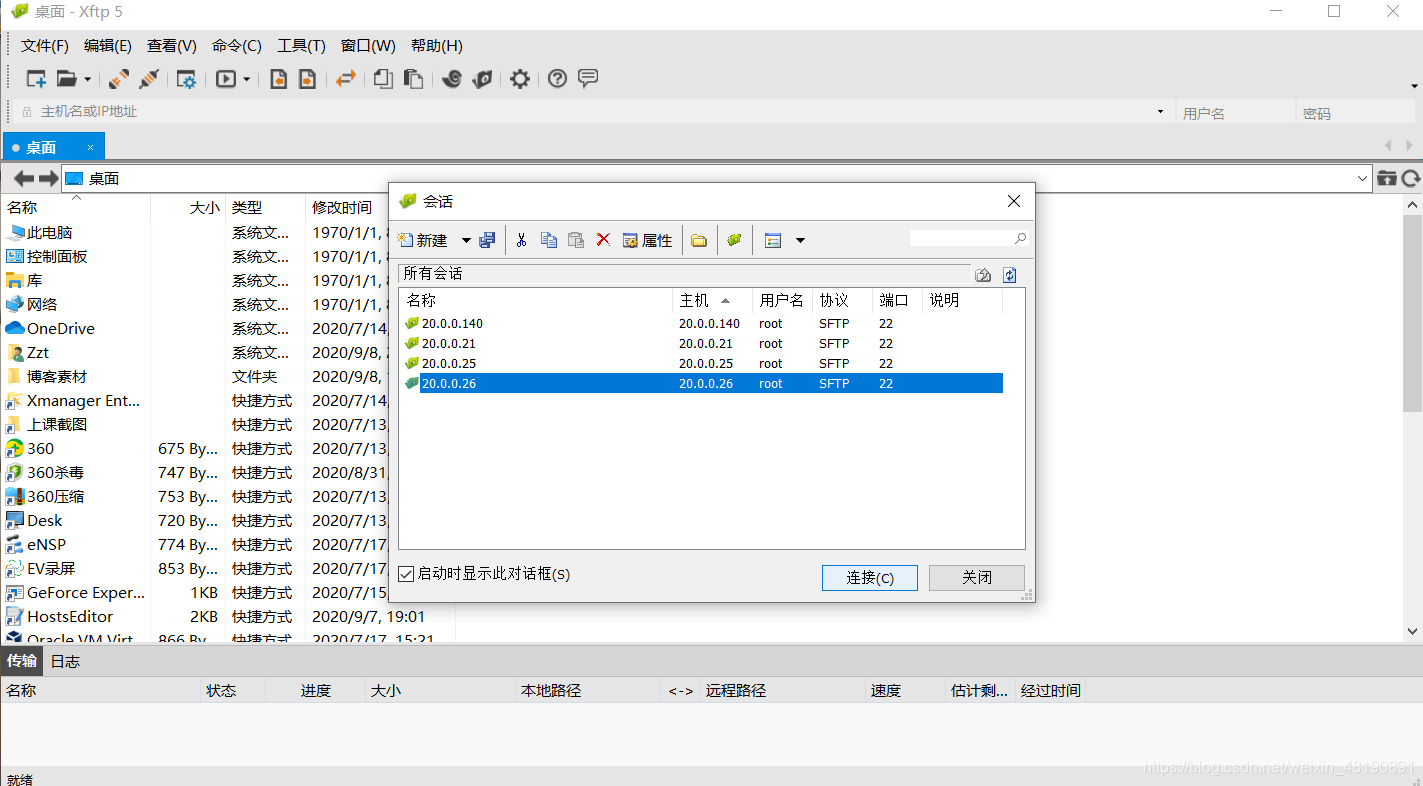Open session properties gear-window icon
Viewport: 1423px width, 786px height.
tap(187, 79)
